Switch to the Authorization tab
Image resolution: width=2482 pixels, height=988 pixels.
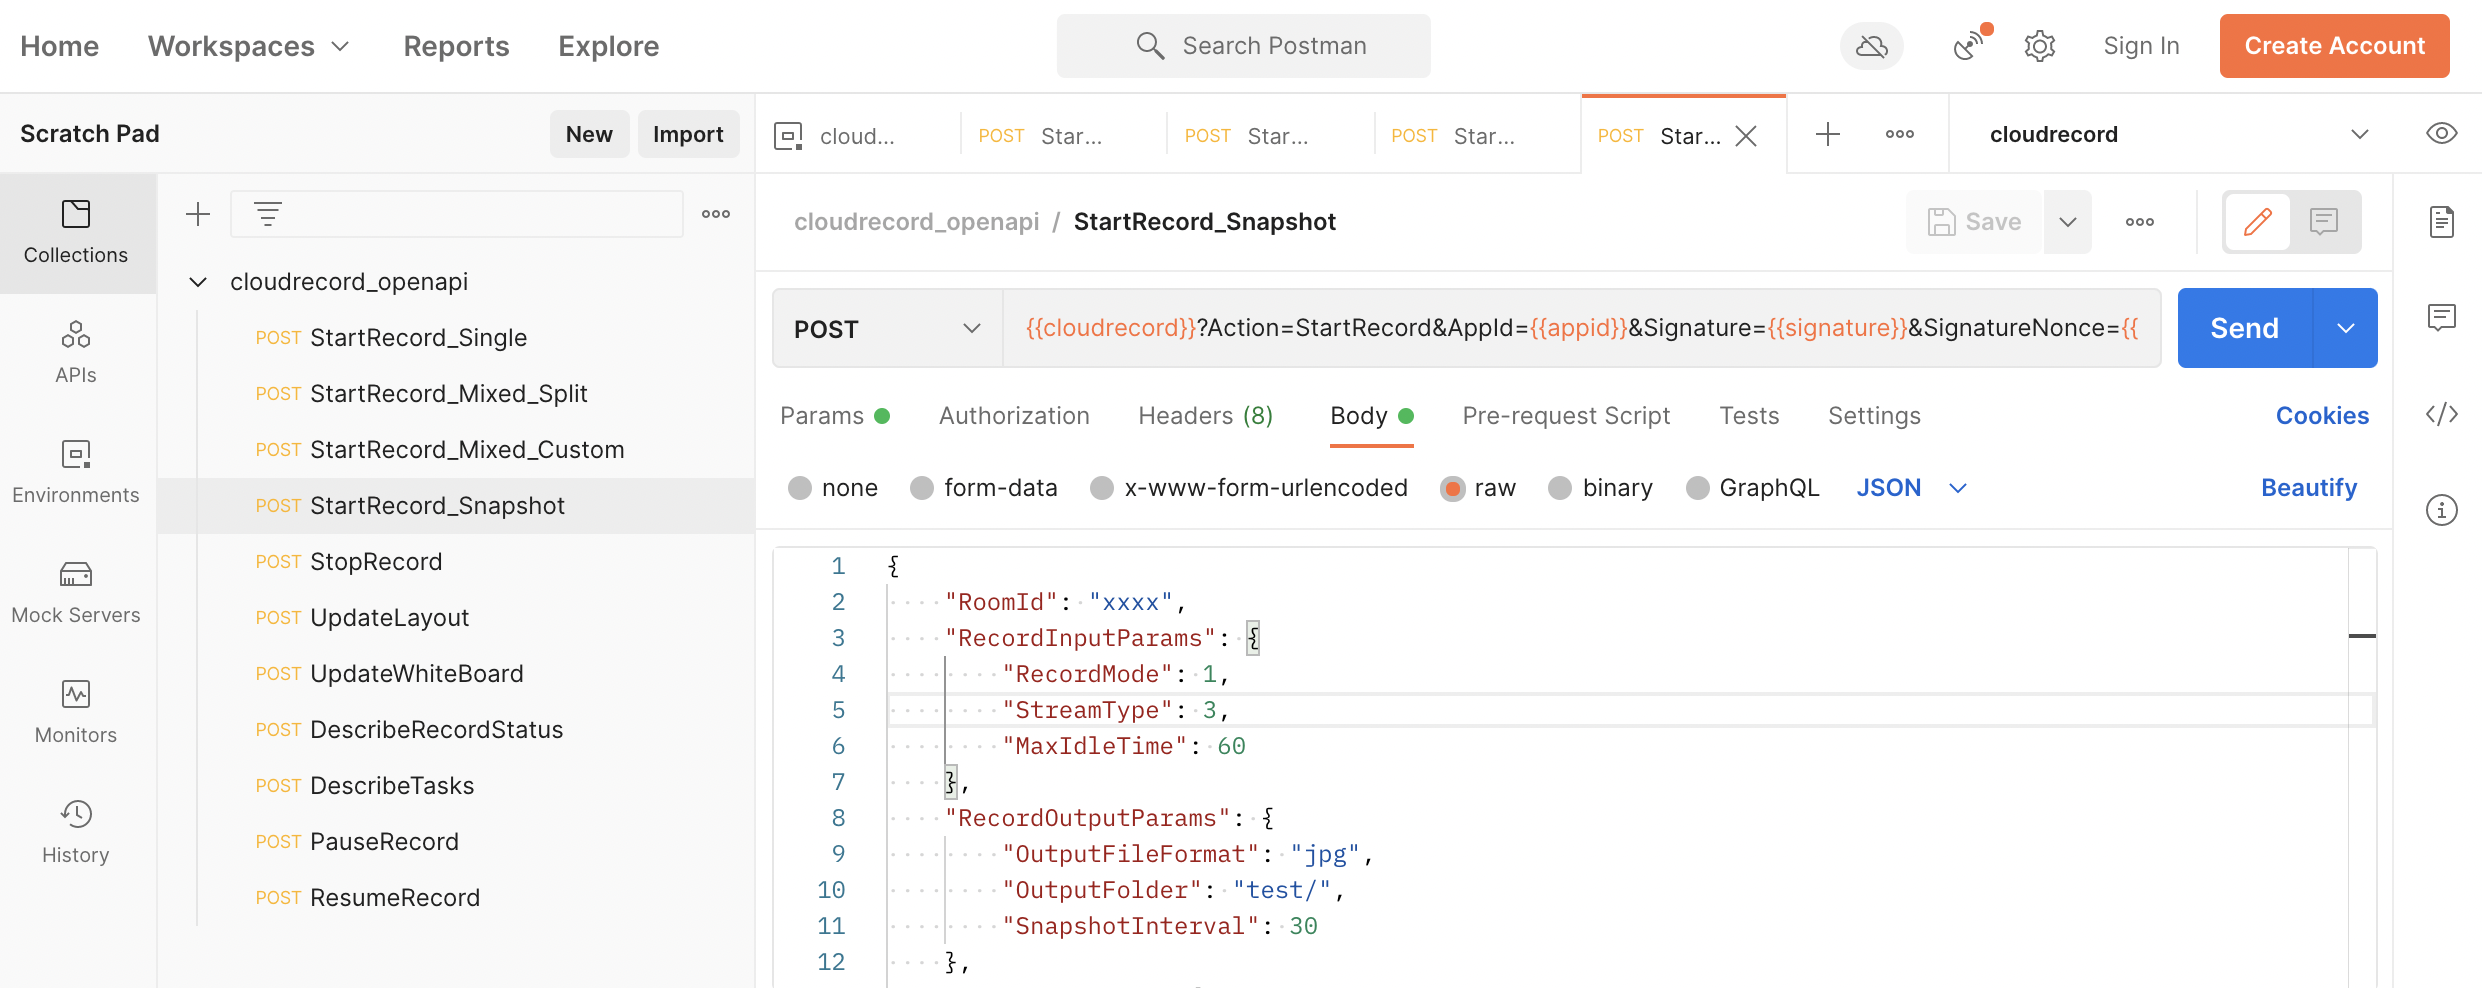pos(1014,416)
